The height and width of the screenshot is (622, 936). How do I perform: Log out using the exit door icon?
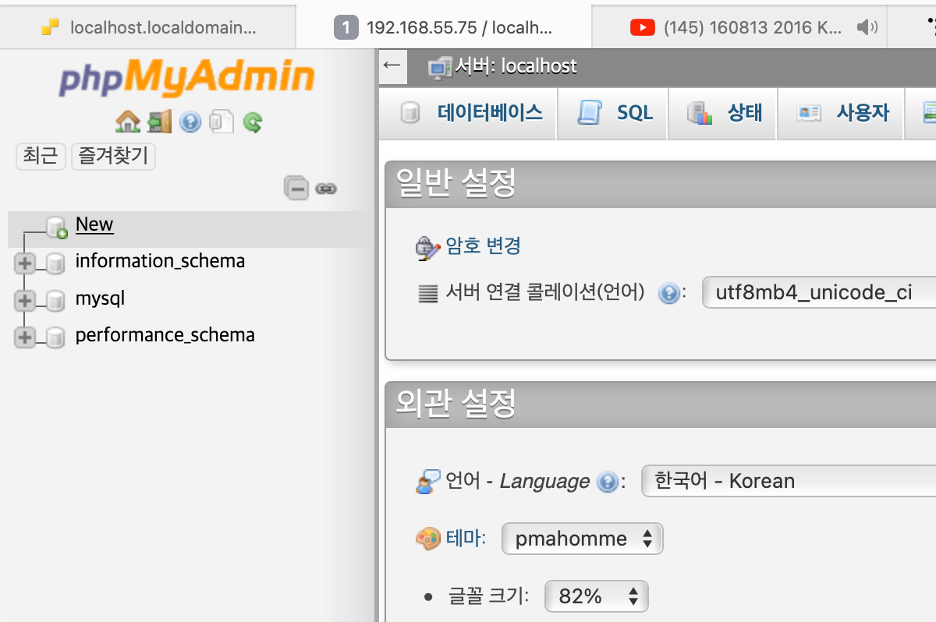click(159, 122)
